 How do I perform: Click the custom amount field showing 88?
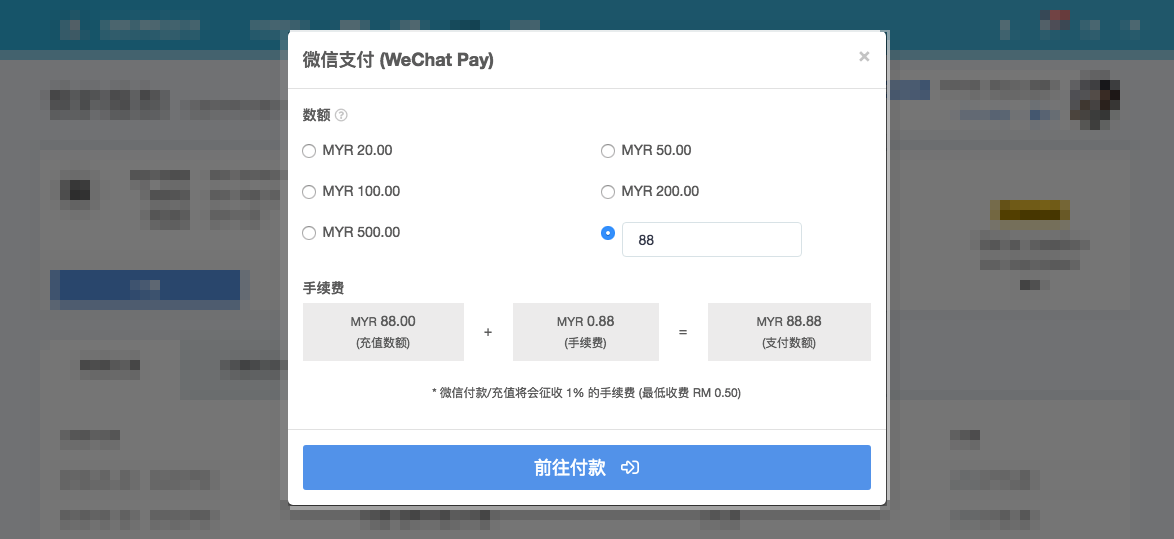711,240
